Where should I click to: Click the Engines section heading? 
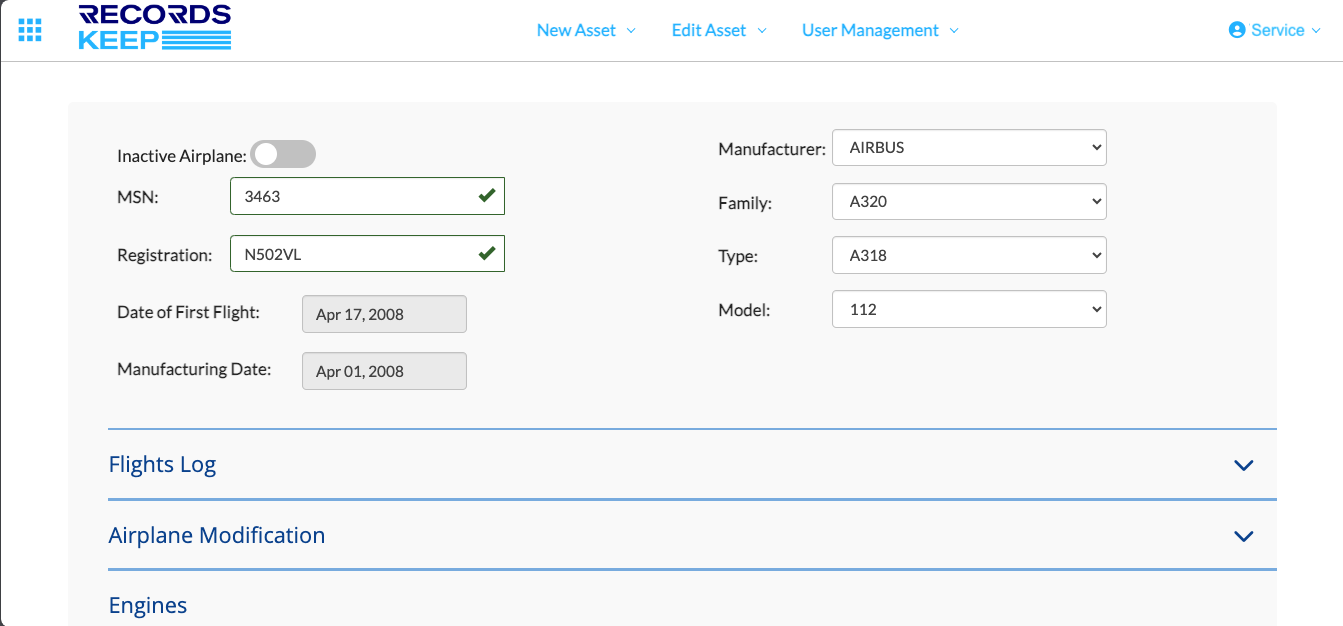pos(148,605)
